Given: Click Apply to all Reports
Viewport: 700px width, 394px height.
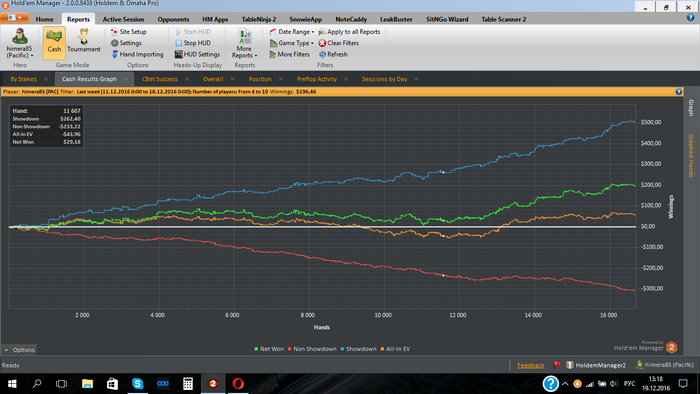Looking at the screenshot, I should point(350,32).
